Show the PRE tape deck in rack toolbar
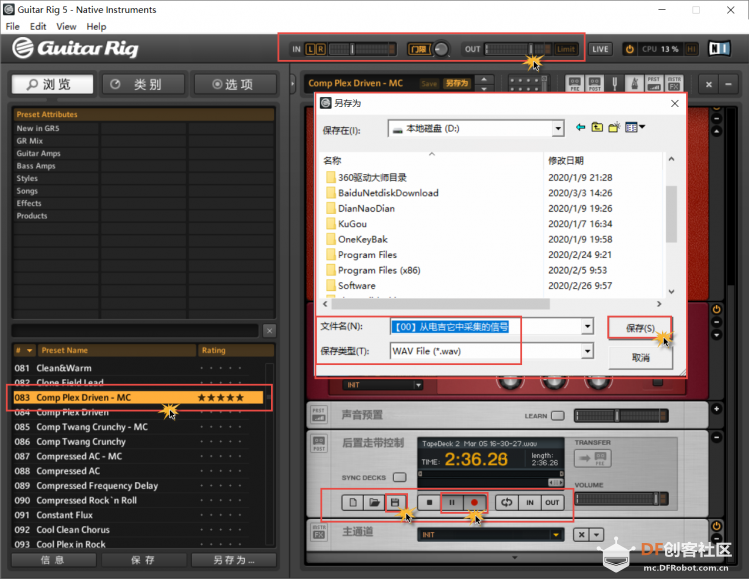Screen dimensions: 749x579 575,84
